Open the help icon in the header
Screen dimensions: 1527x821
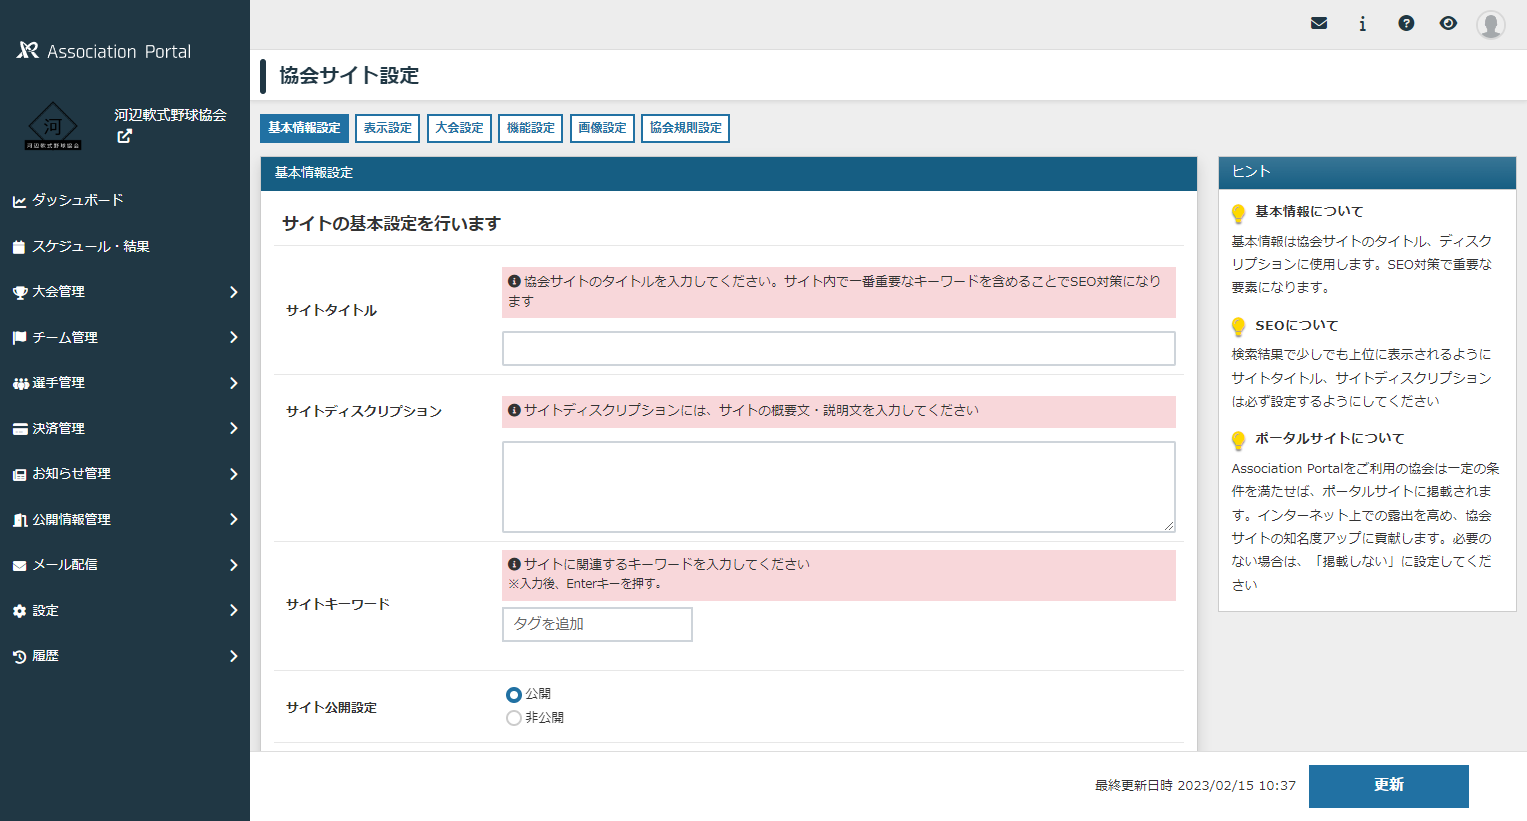click(1405, 22)
